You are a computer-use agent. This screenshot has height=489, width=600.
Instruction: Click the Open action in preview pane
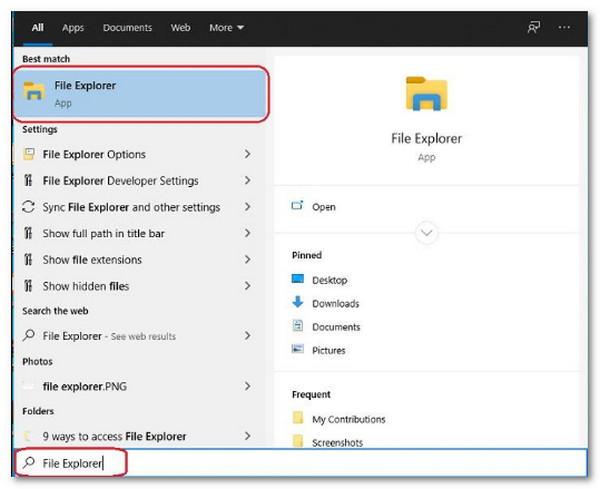(x=324, y=207)
